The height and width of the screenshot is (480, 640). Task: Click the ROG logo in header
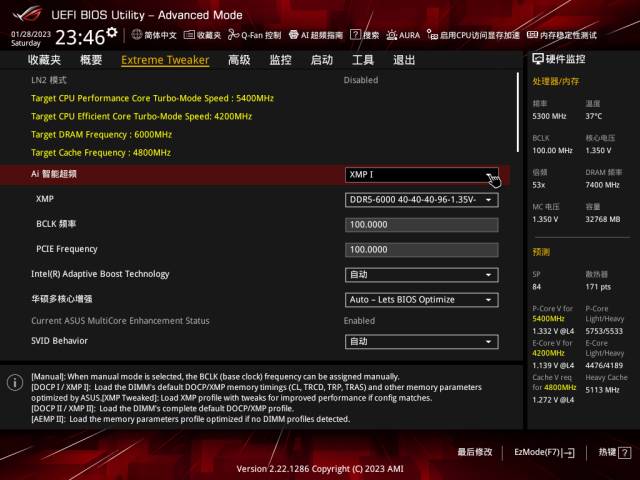click(27, 14)
